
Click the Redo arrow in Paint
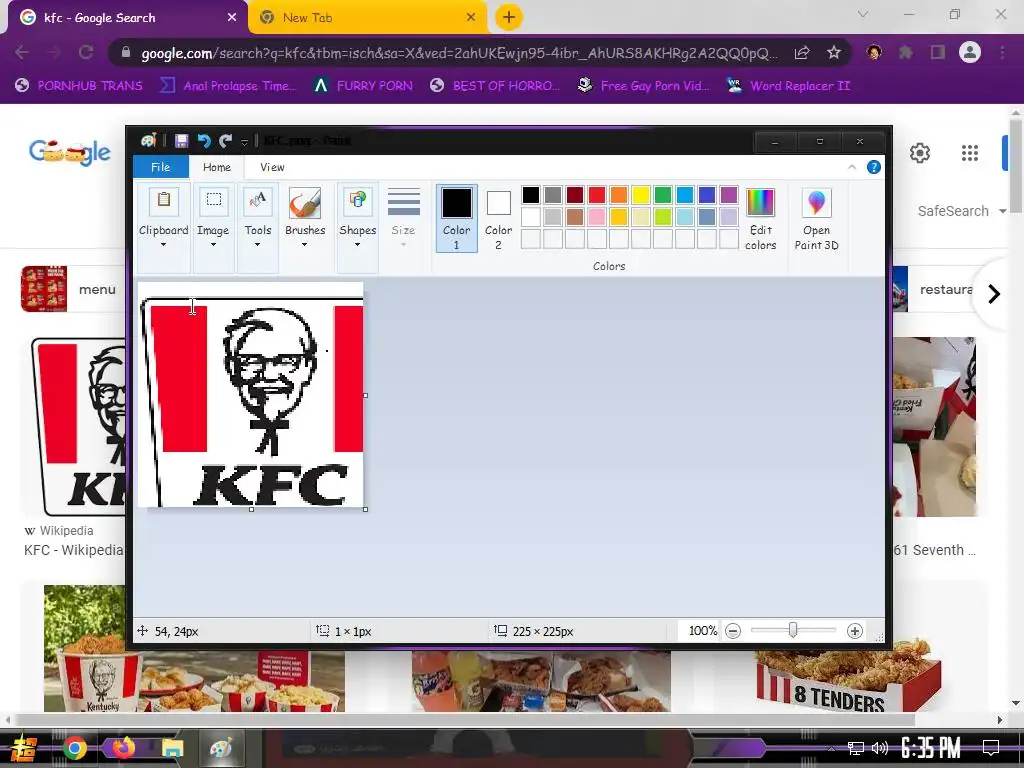pos(225,140)
